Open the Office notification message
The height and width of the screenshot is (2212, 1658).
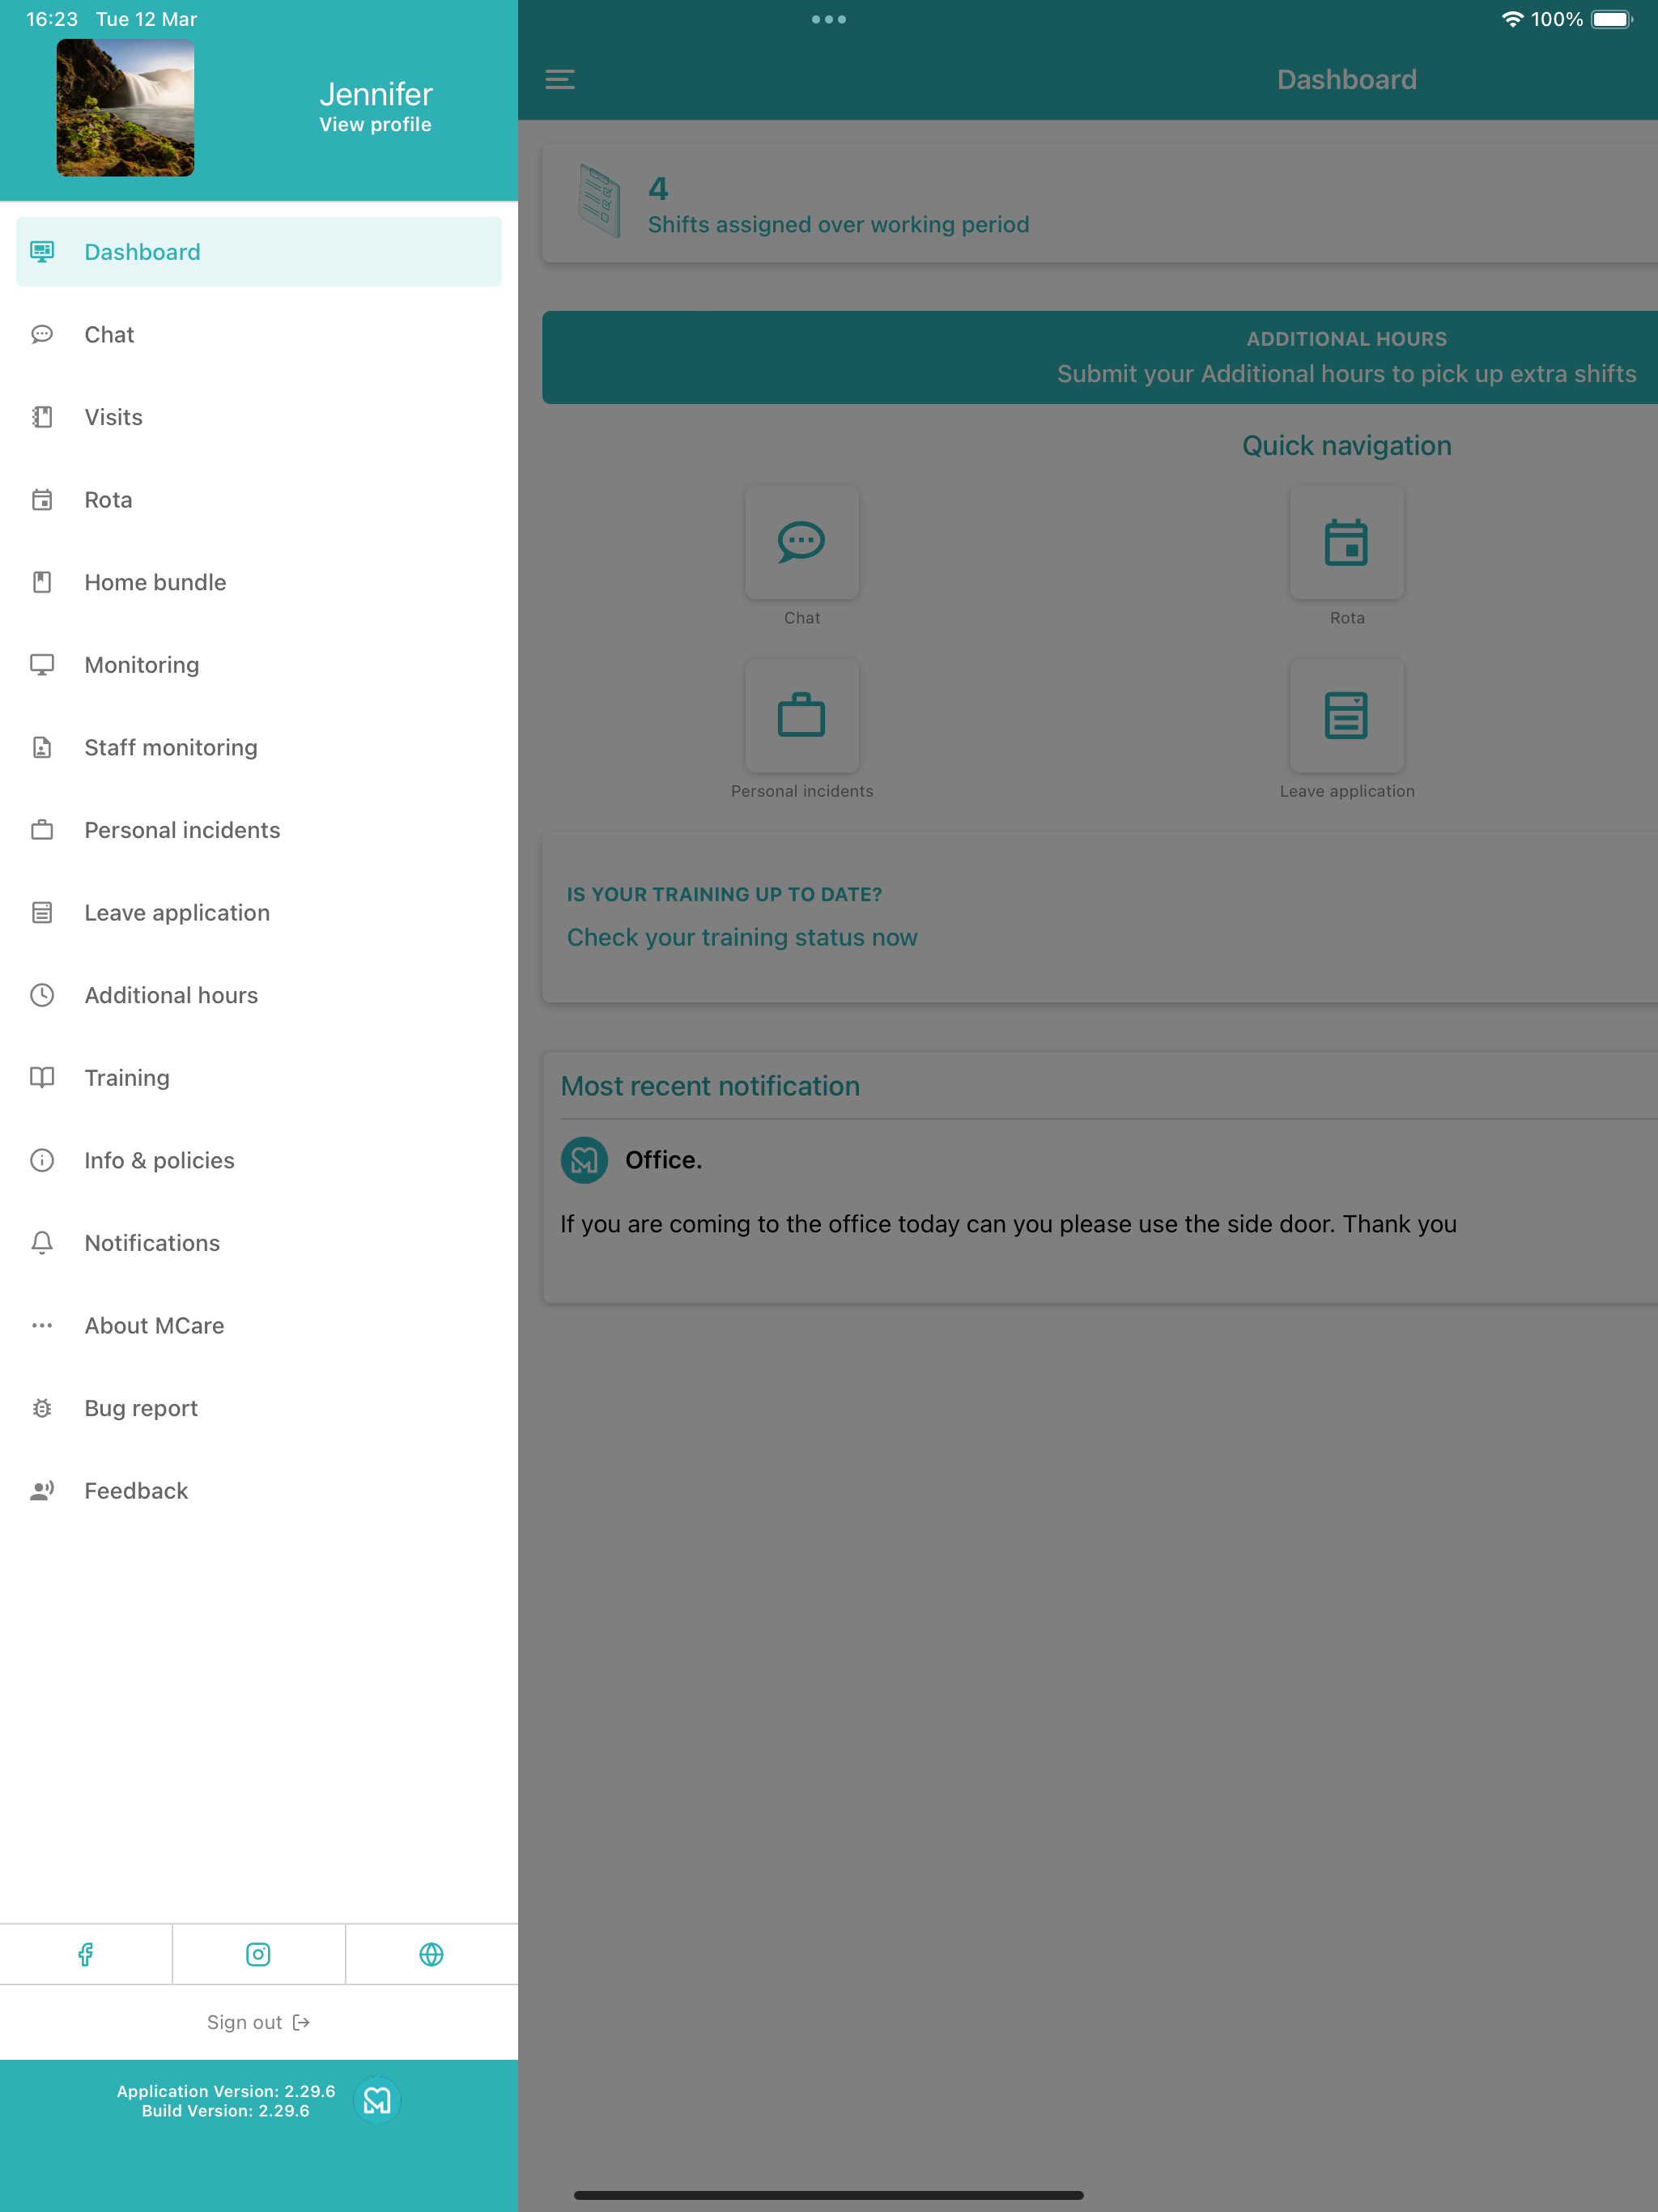tap(1008, 1224)
